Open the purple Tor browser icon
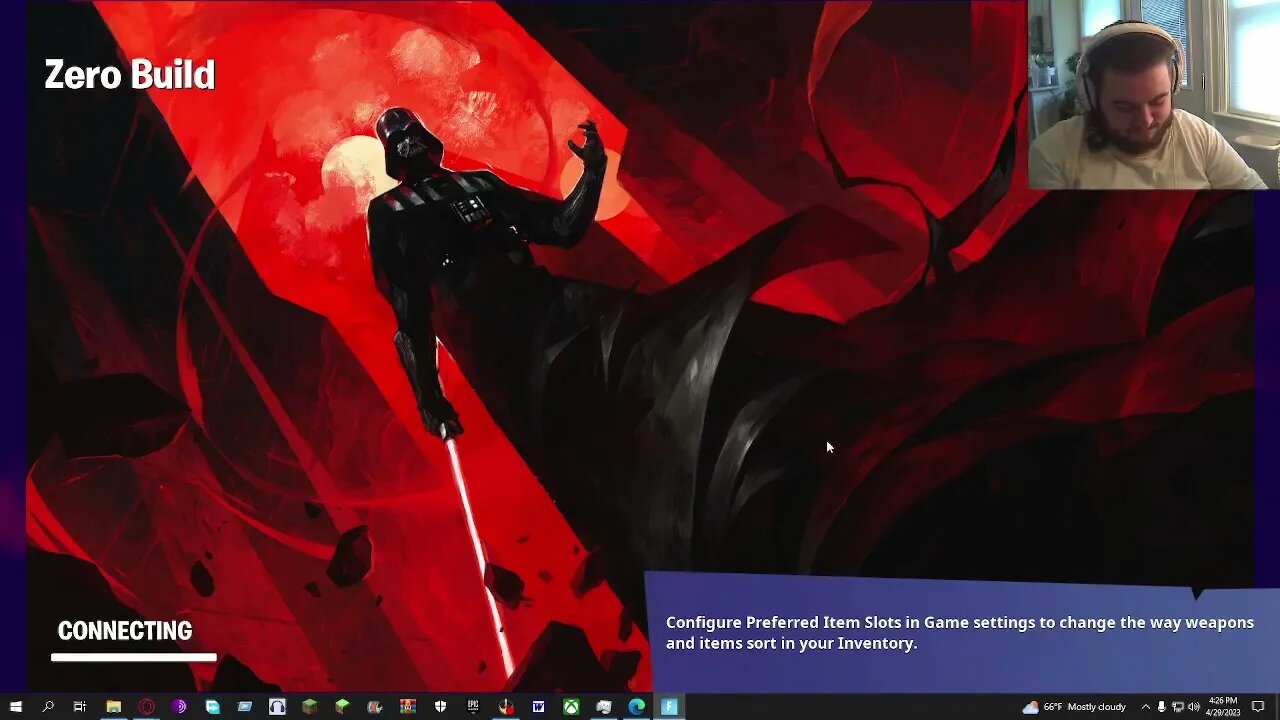Viewport: 1280px width, 720px height. (179, 707)
